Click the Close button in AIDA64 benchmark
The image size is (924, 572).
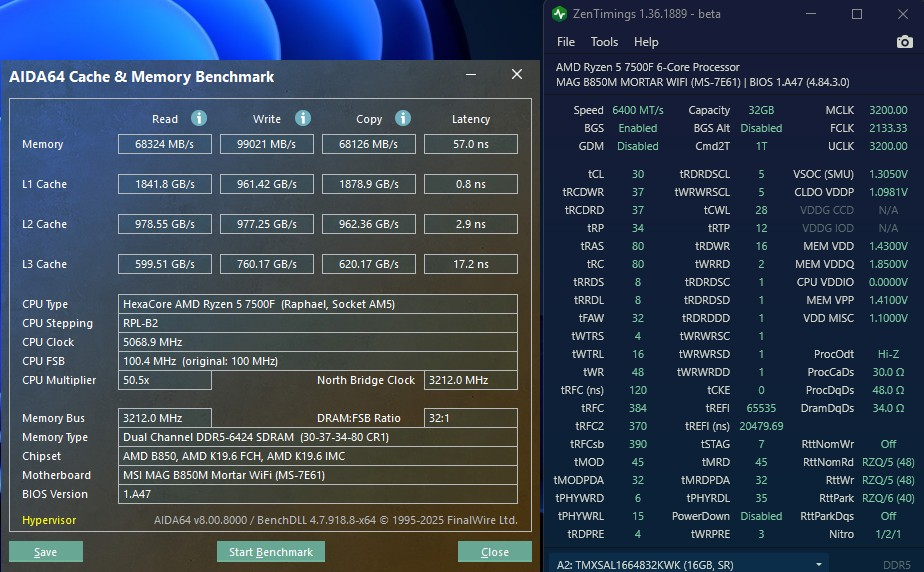(x=495, y=552)
